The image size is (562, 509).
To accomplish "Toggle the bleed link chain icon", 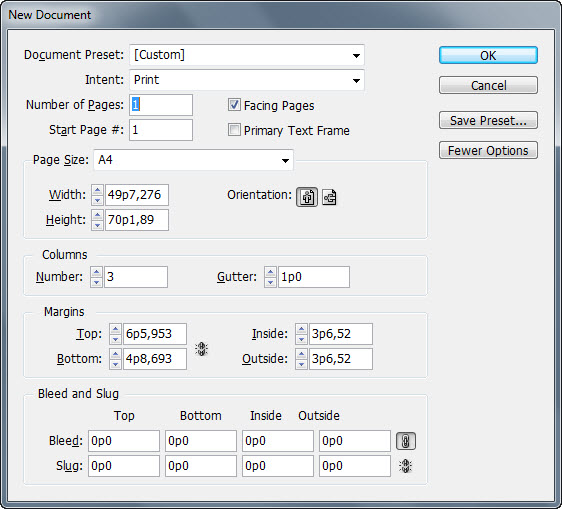I will point(406,441).
